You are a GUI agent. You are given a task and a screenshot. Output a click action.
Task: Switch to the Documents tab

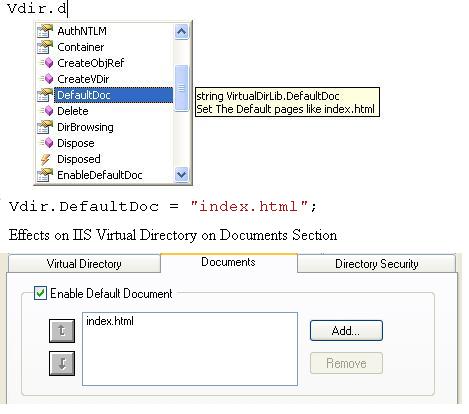[x=229, y=262]
